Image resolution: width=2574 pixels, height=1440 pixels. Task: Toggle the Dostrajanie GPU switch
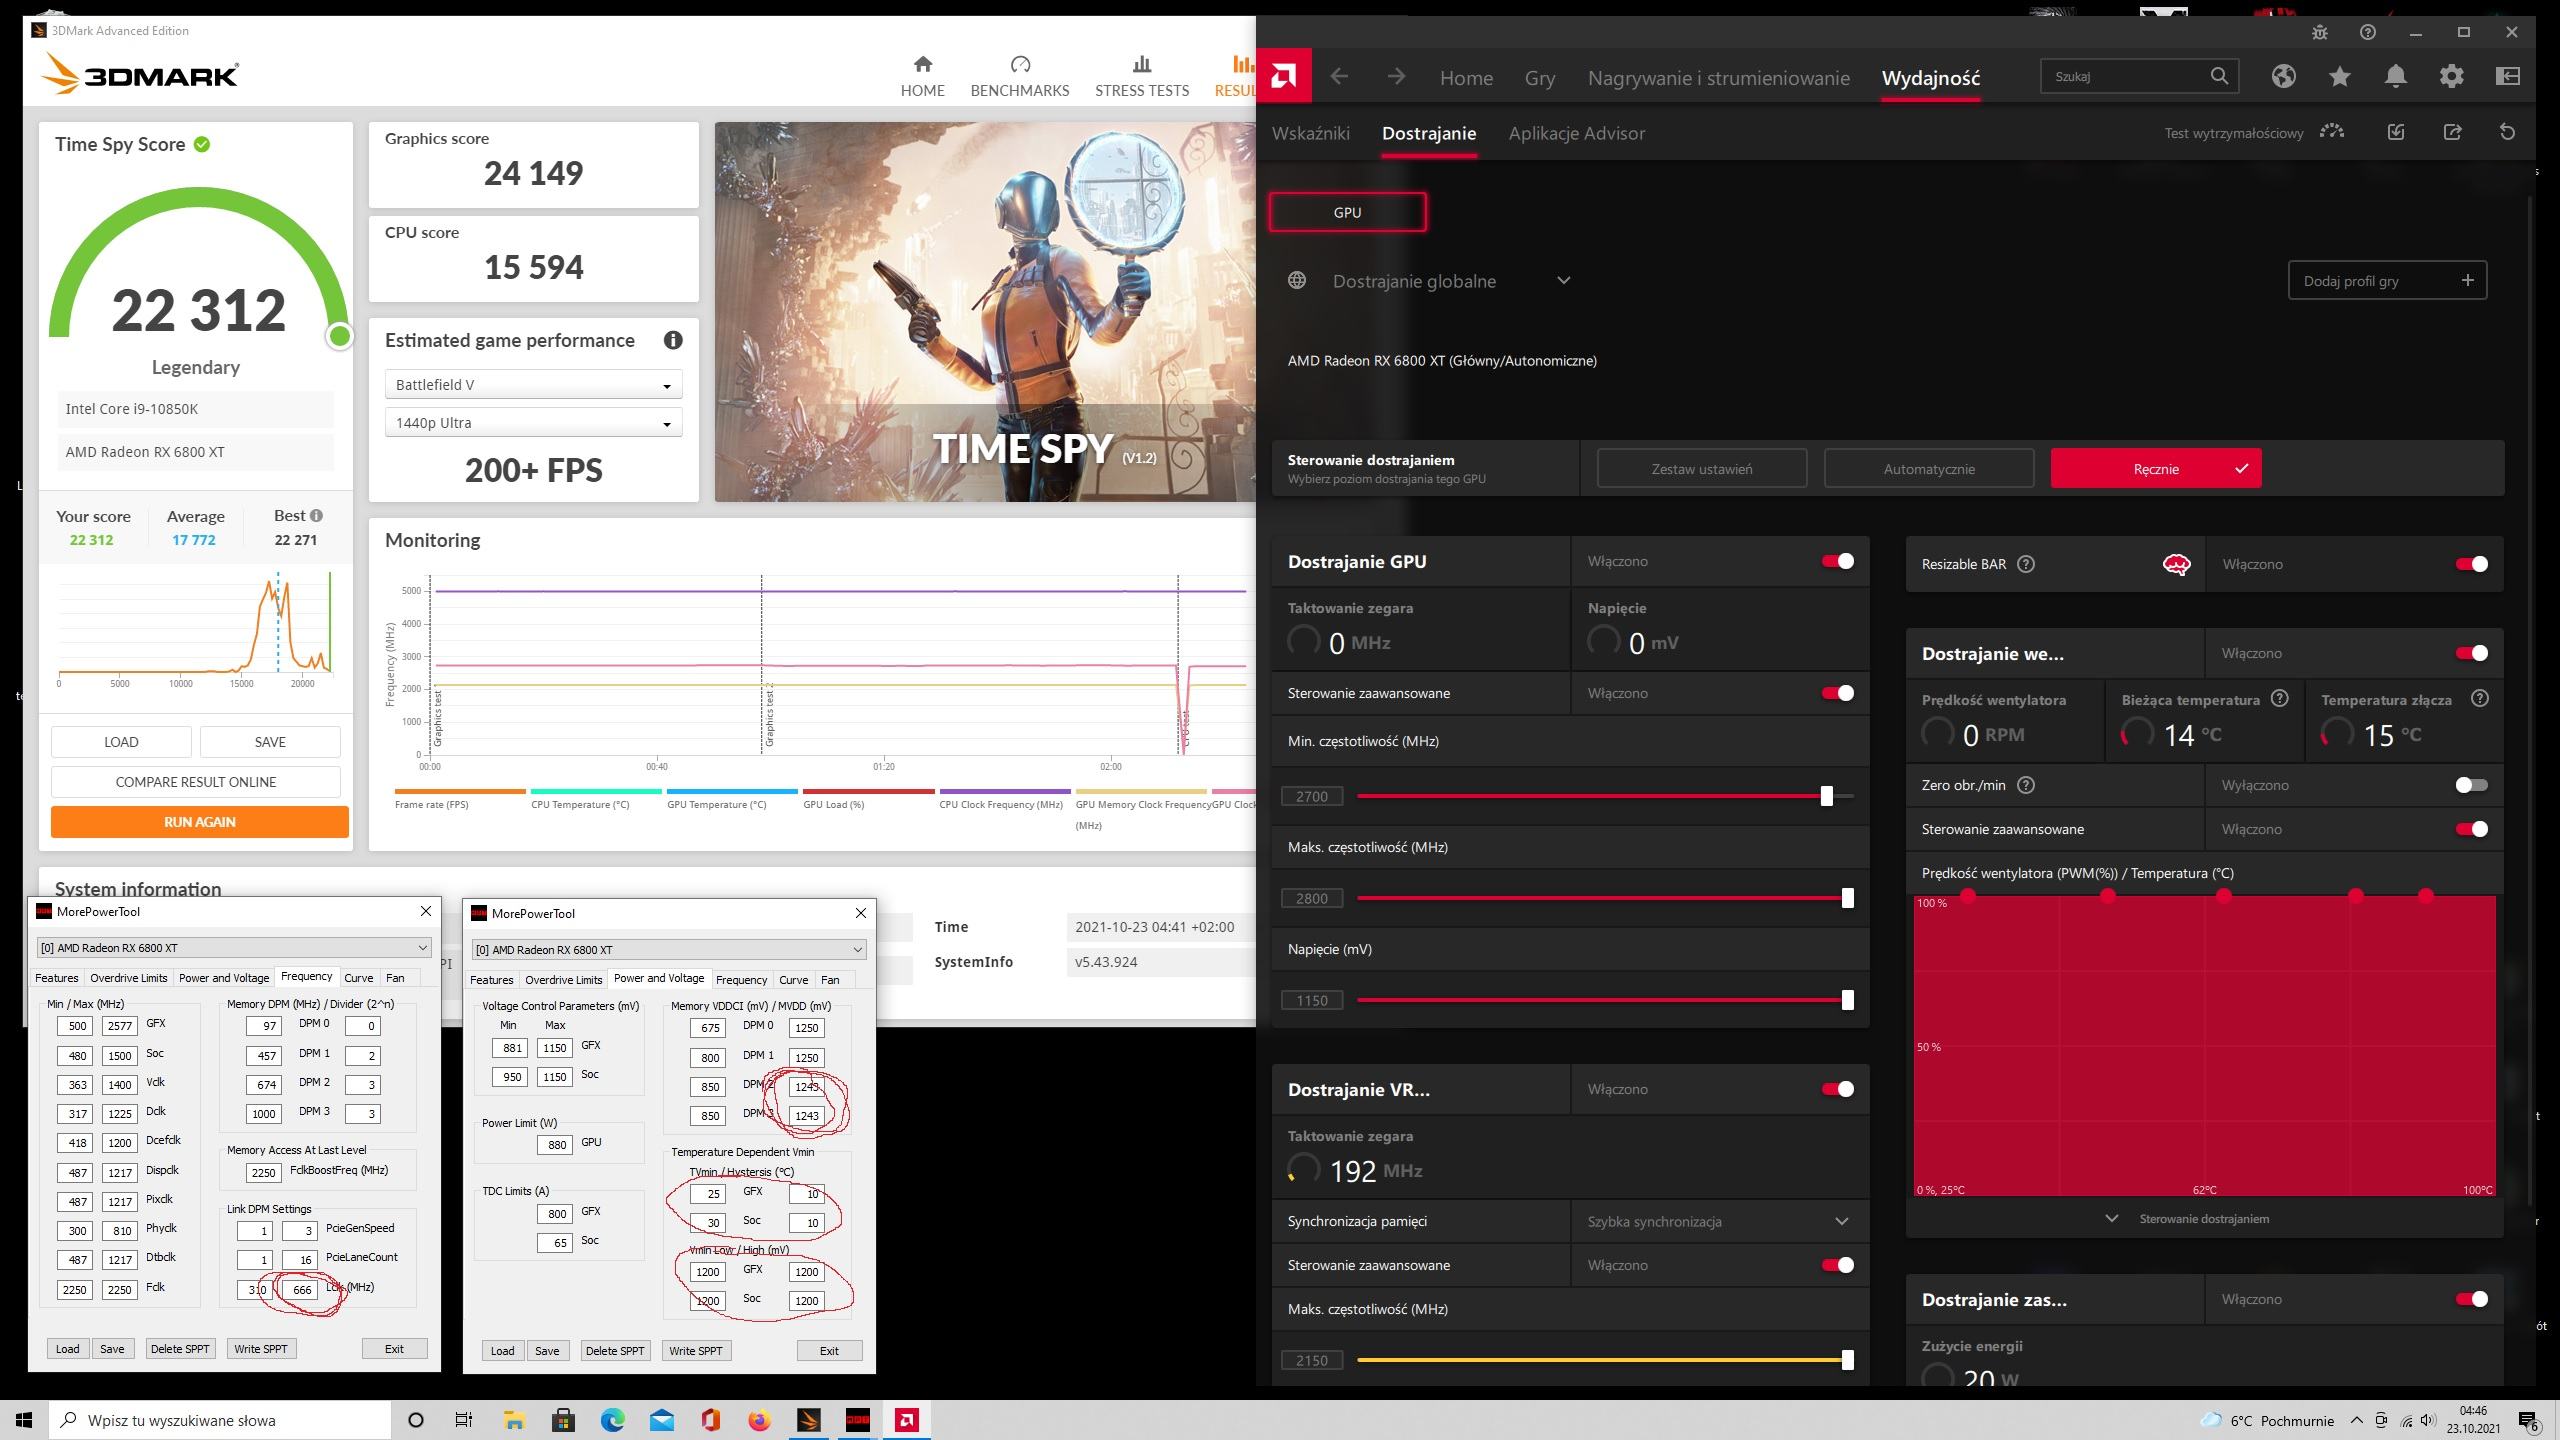click(x=1837, y=561)
